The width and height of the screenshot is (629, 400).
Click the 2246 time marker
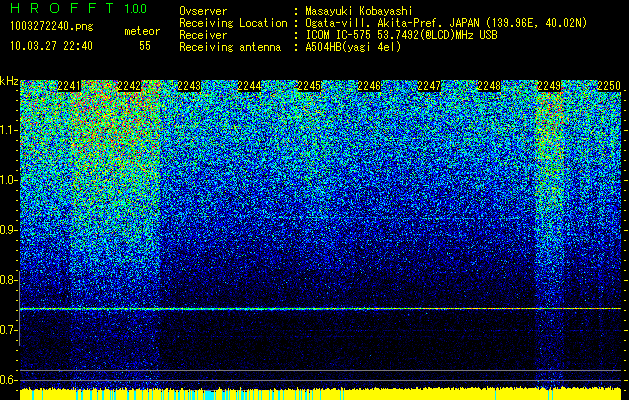(x=369, y=86)
